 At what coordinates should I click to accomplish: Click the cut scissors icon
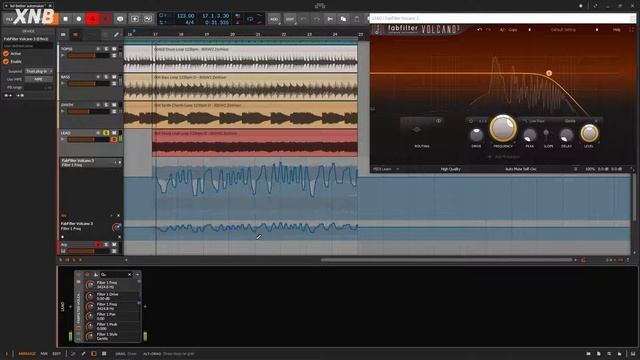tap(330, 19)
